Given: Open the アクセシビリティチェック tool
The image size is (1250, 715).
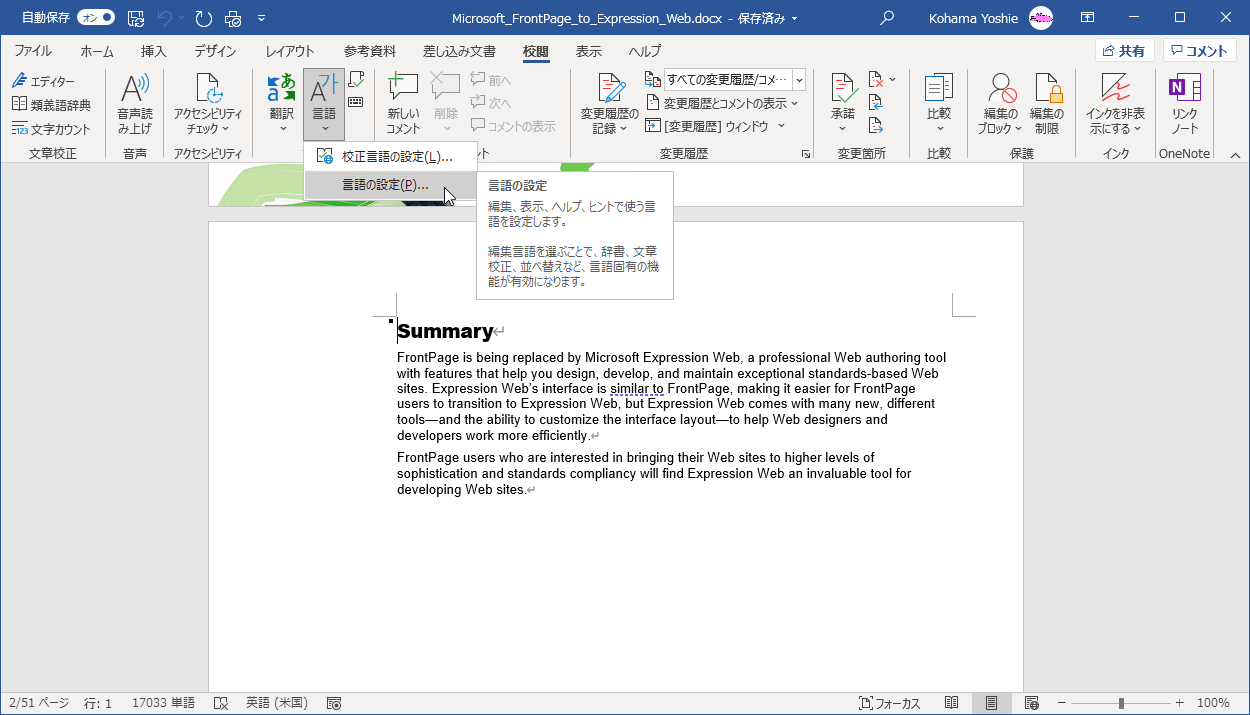Looking at the screenshot, I should coord(207,103).
